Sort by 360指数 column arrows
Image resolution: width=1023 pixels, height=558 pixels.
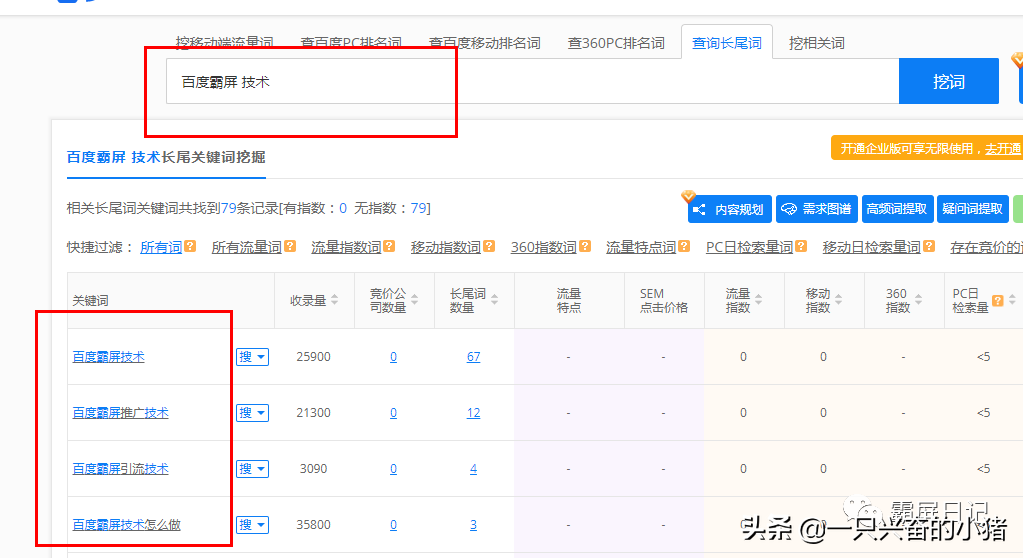pos(919,300)
